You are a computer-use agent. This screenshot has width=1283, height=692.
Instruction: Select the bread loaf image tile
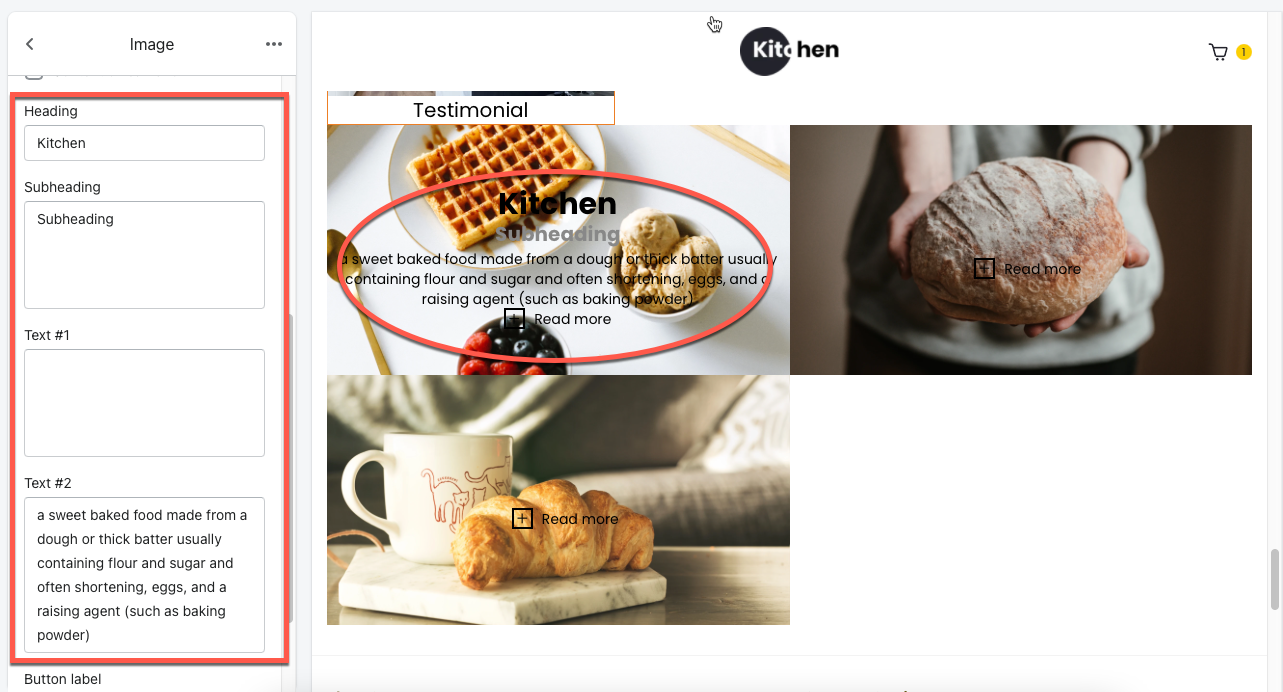coord(1021,250)
